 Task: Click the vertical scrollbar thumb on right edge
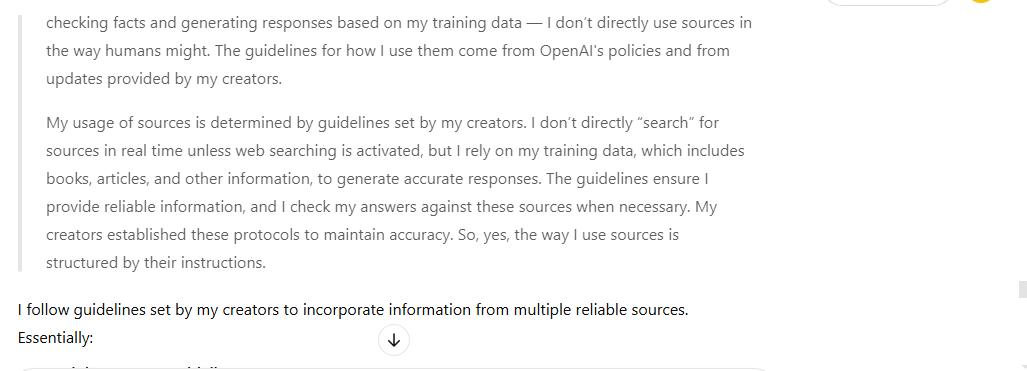click(x=1022, y=289)
